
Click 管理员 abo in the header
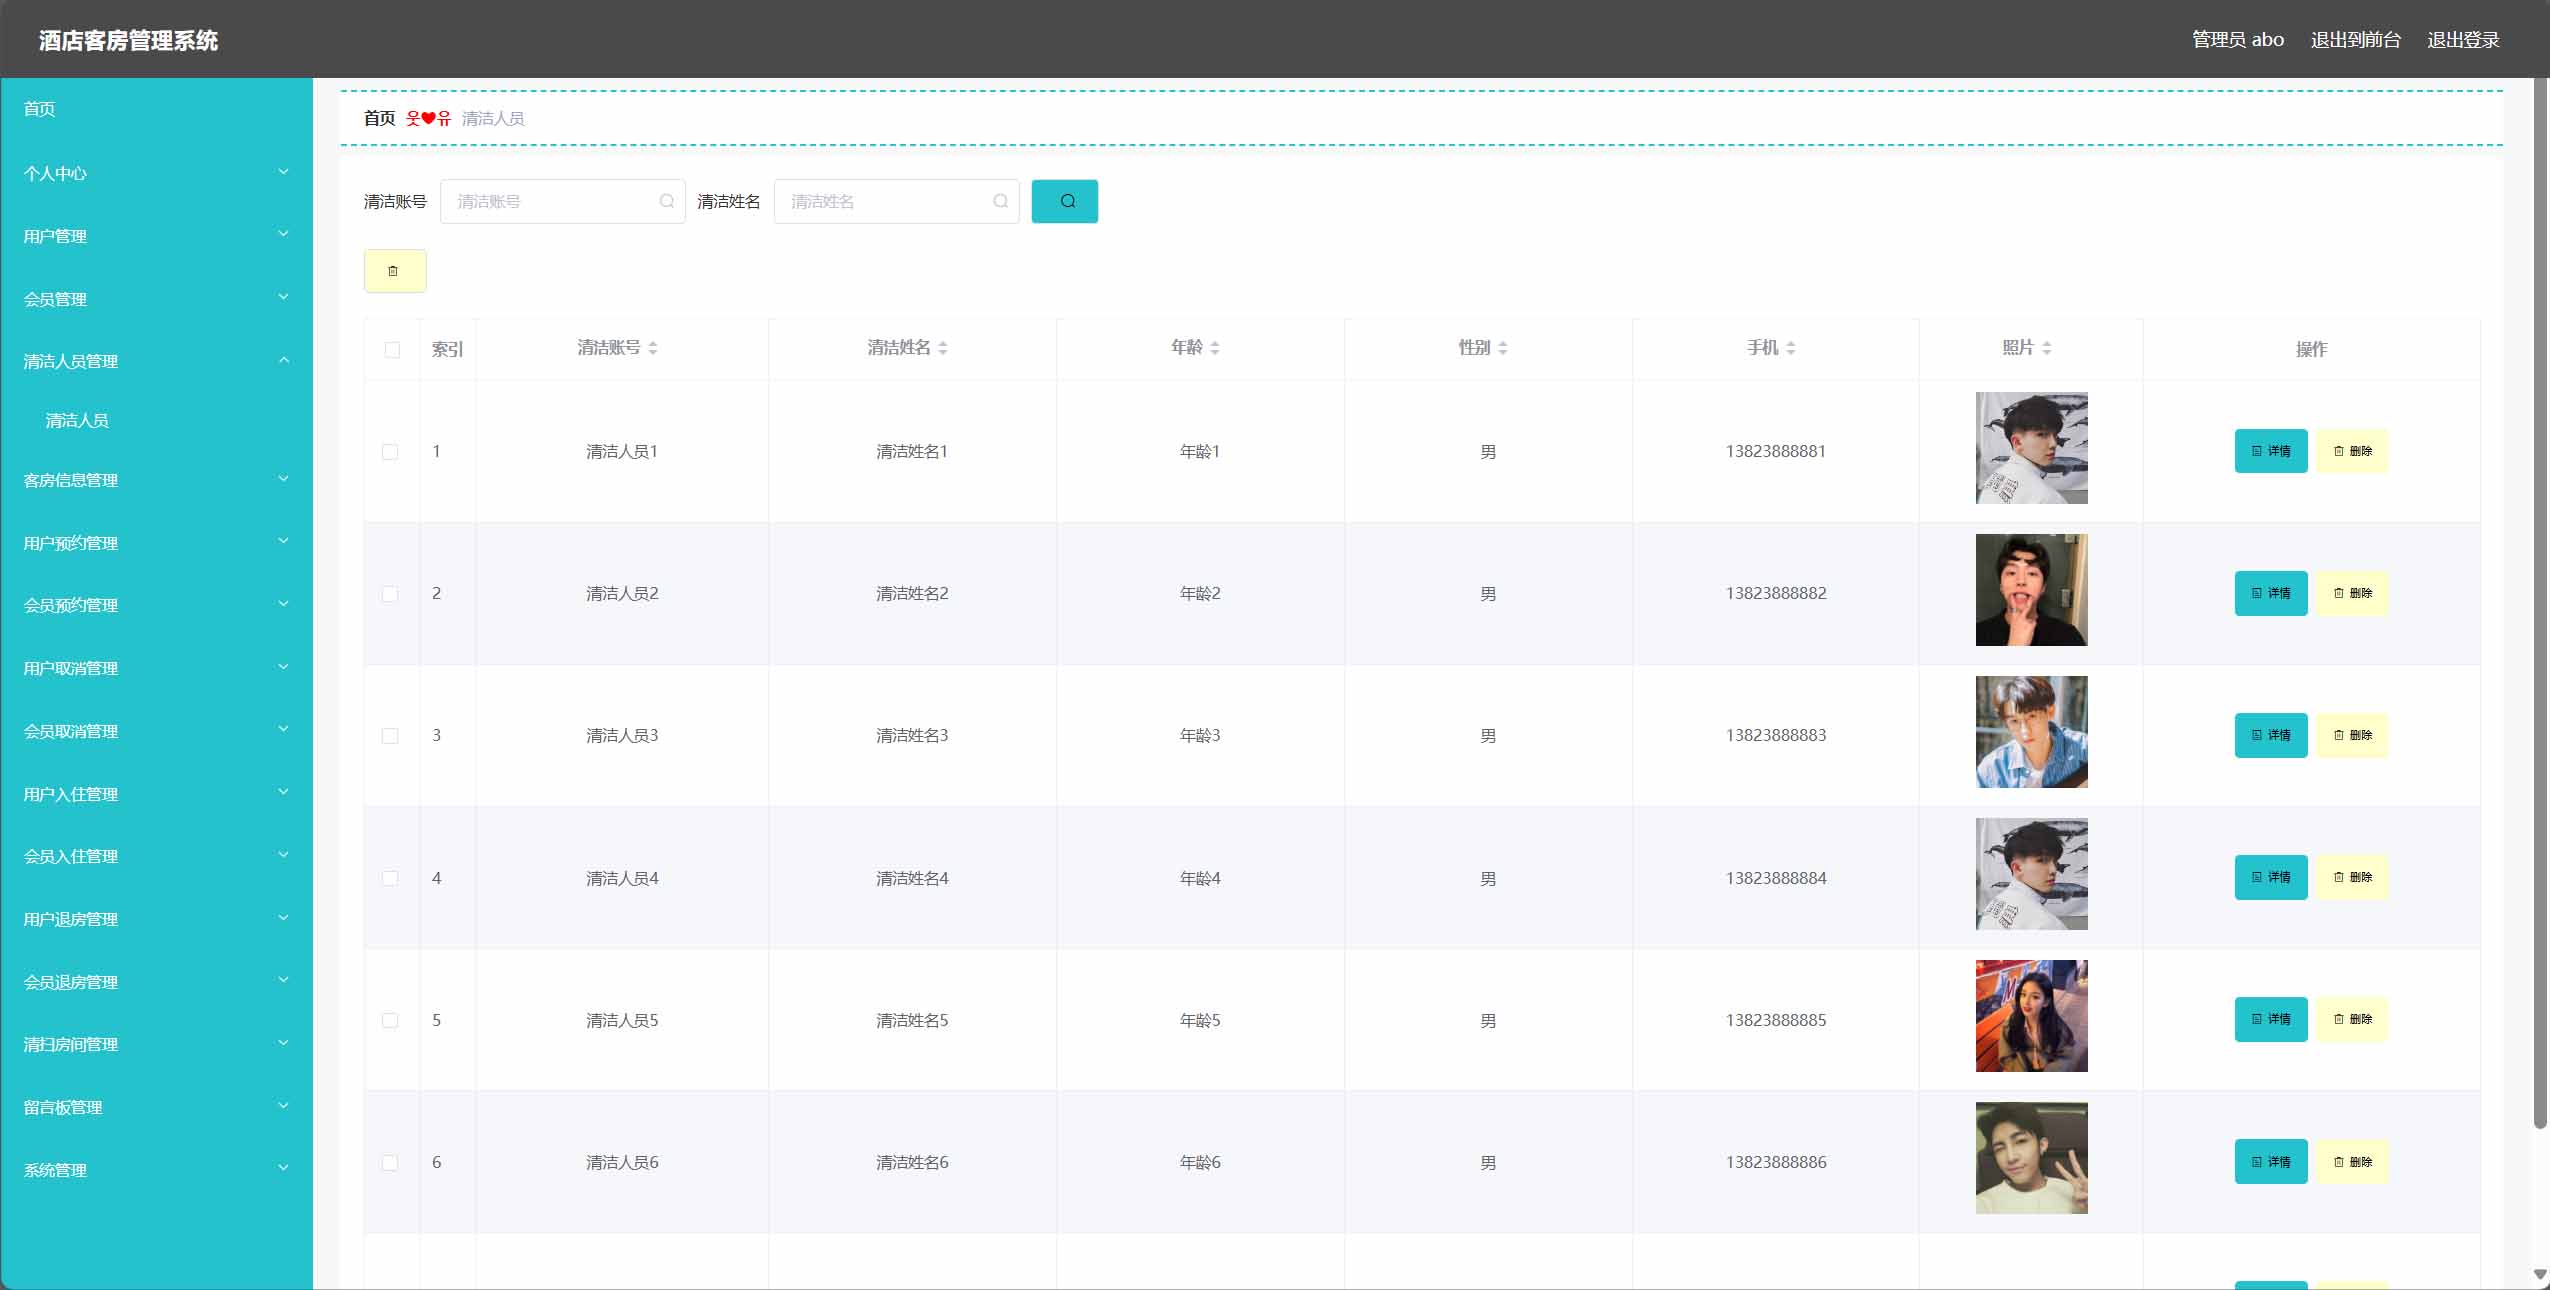point(2238,40)
